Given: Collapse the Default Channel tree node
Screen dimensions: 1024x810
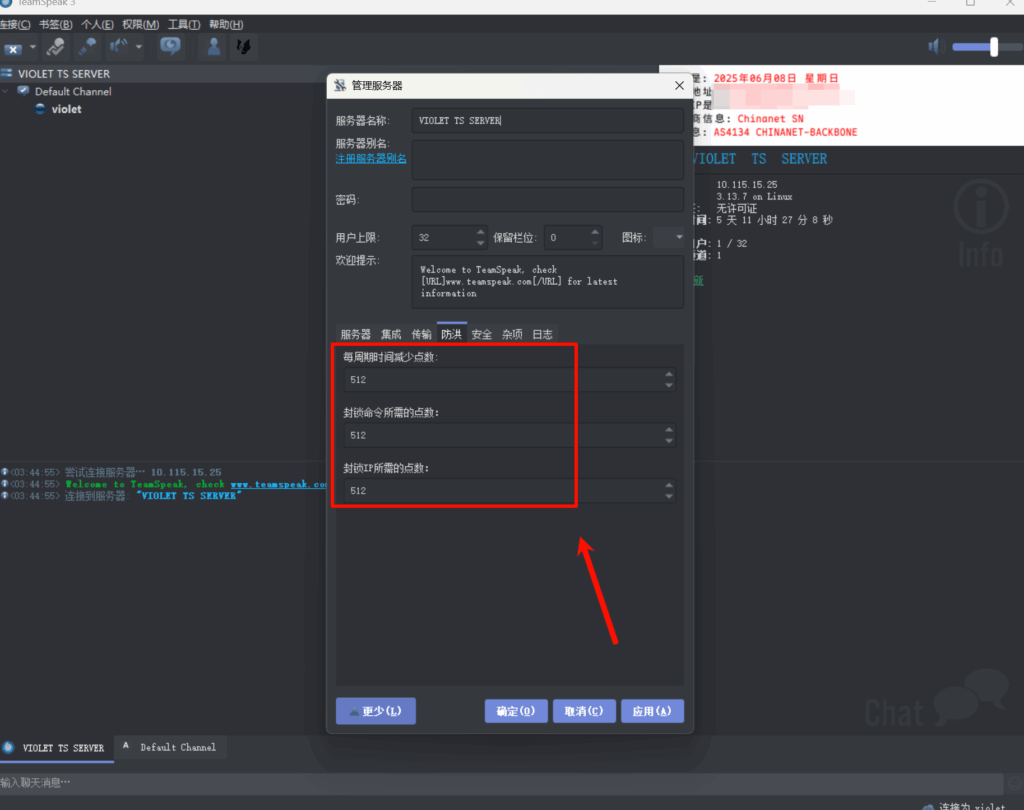Looking at the screenshot, I should click(x=6, y=91).
